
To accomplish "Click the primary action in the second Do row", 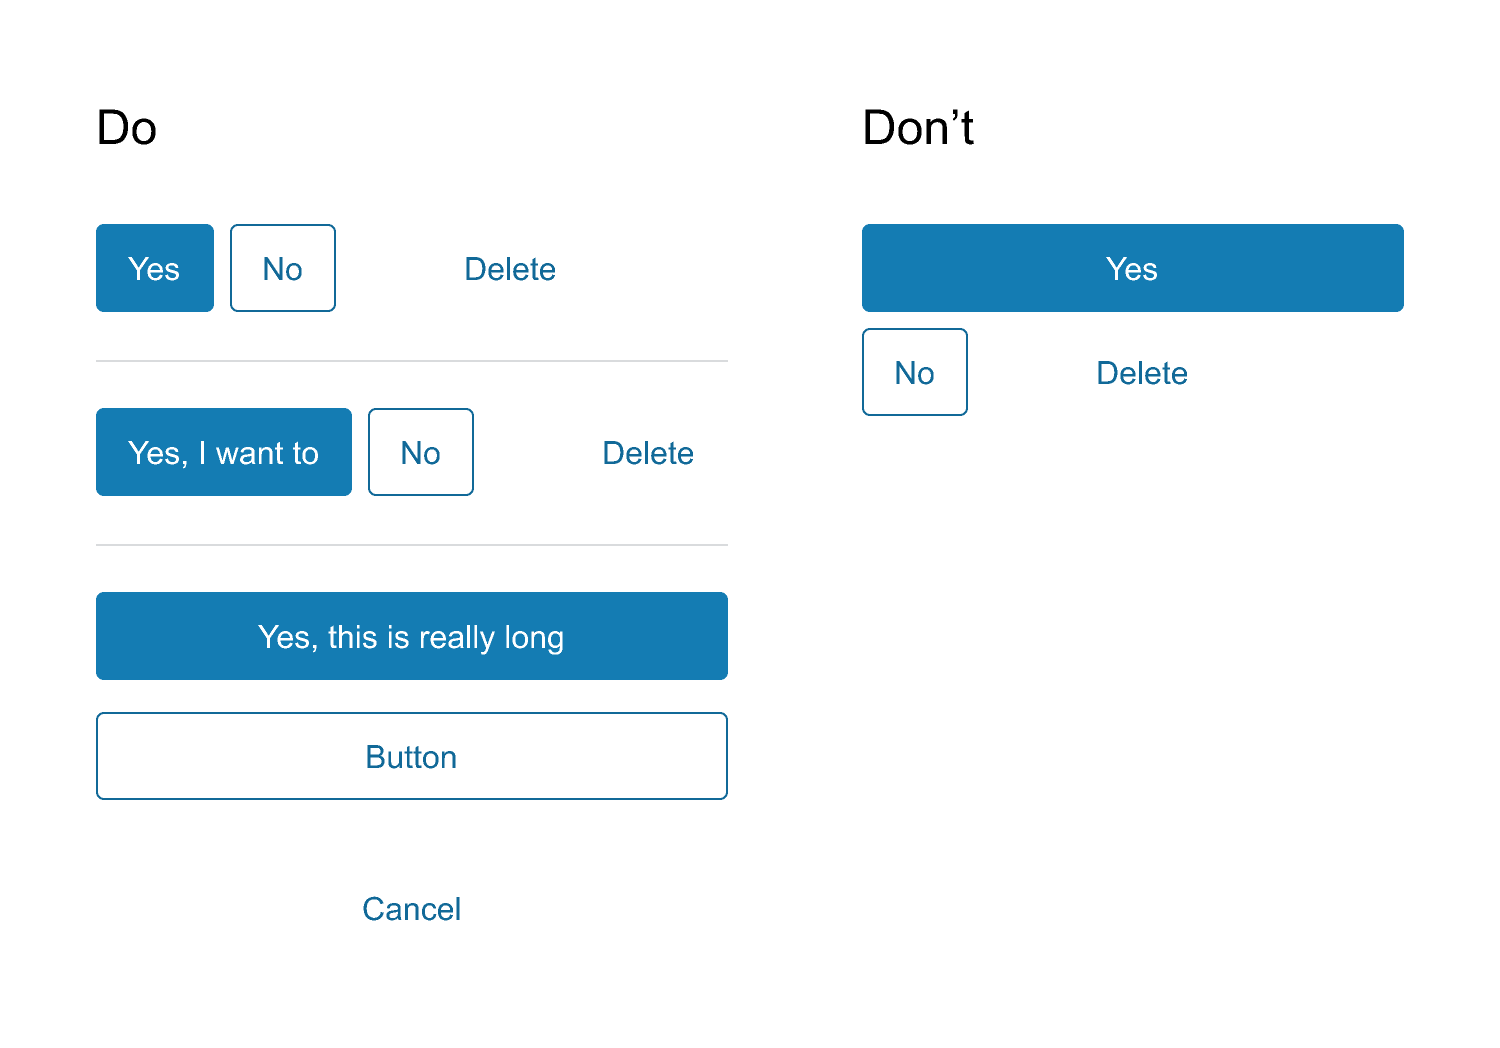I will click(x=223, y=452).
